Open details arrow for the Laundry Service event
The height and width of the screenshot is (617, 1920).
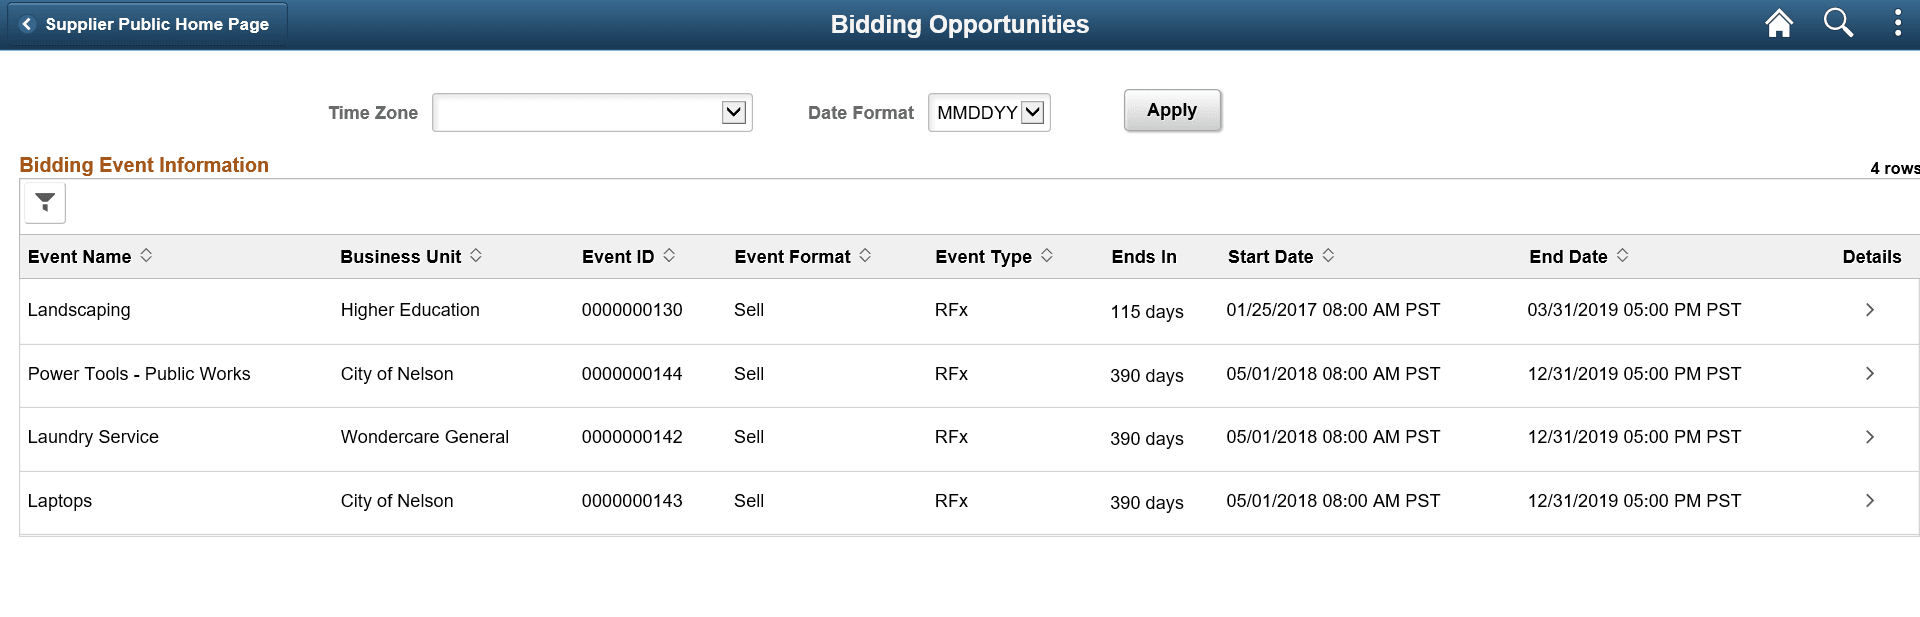coord(1870,437)
